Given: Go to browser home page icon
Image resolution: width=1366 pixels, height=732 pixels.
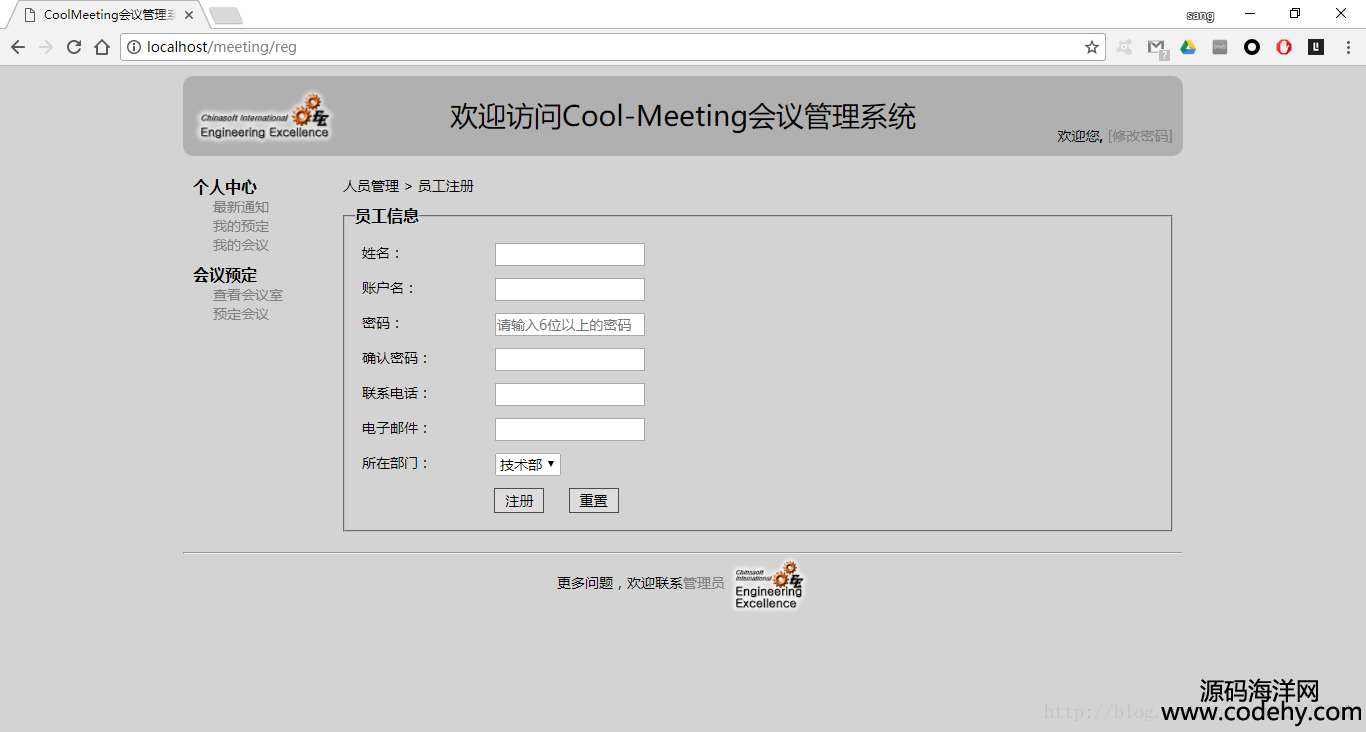Looking at the screenshot, I should click(x=102, y=47).
